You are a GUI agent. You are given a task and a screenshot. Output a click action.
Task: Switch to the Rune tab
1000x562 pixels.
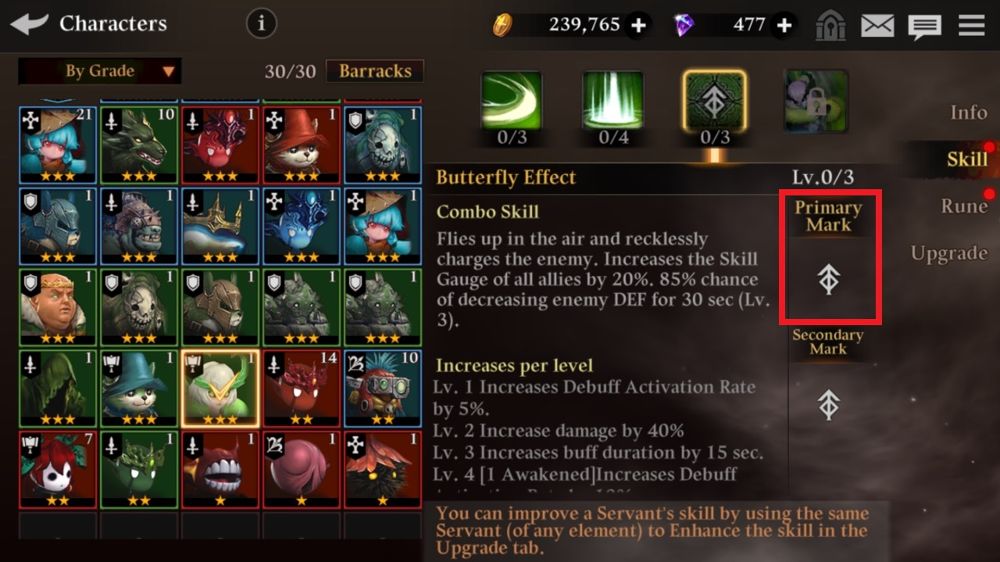point(964,205)
